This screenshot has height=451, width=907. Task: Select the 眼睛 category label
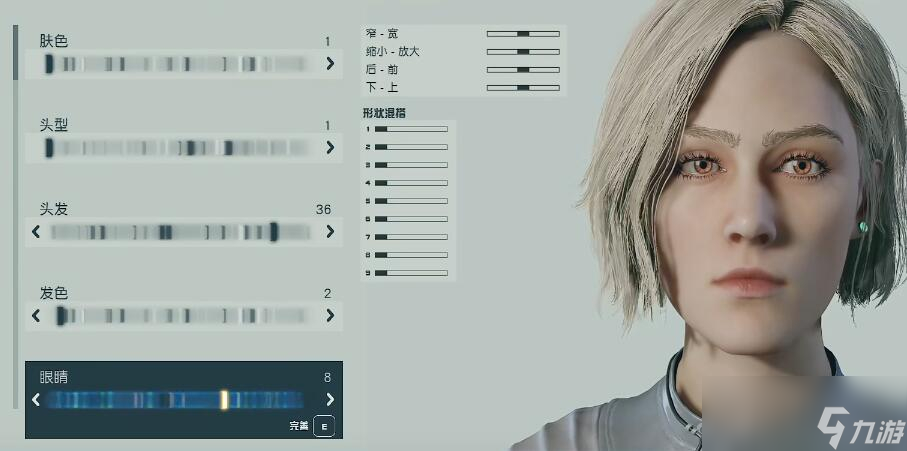54,378
